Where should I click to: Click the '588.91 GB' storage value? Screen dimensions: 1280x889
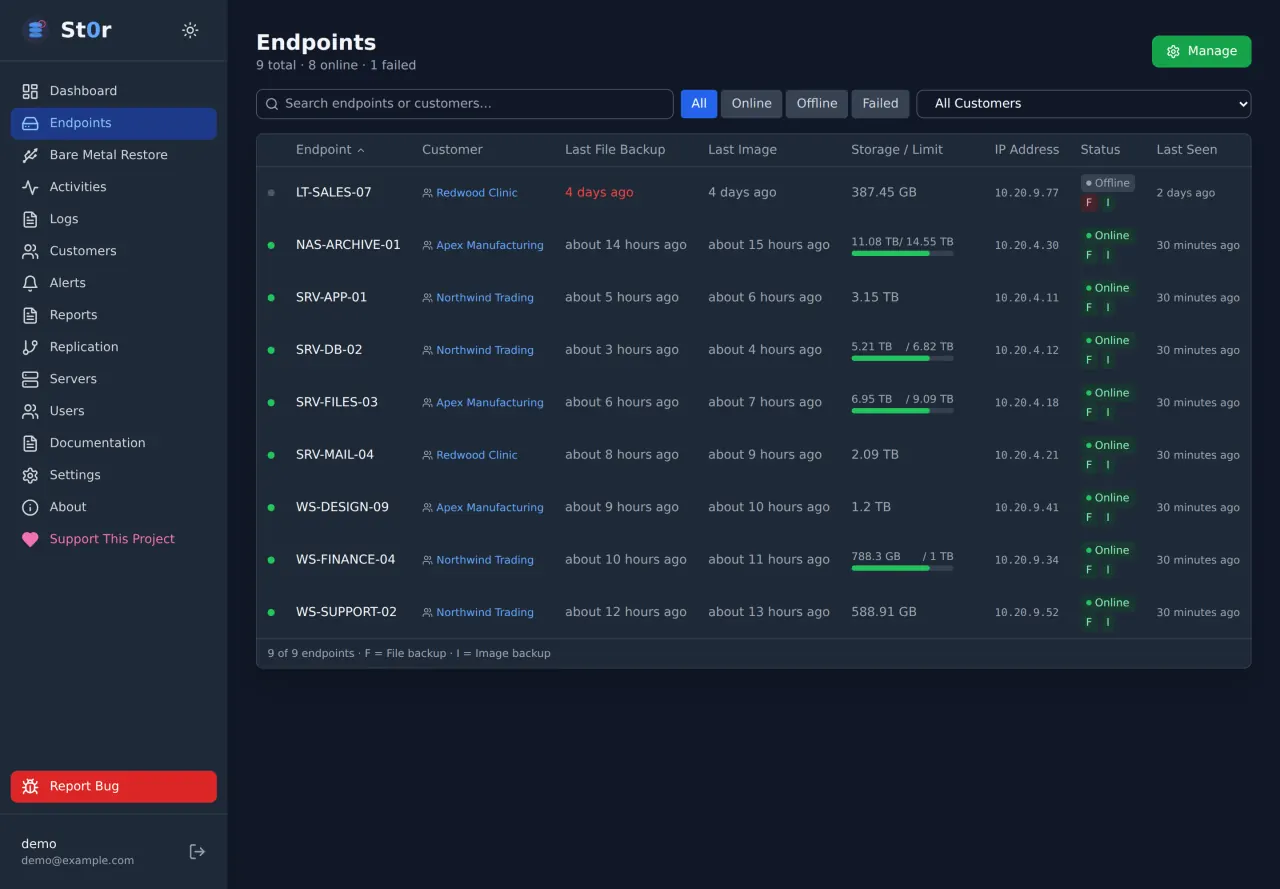pyautogui.click(x=884, y=612)
